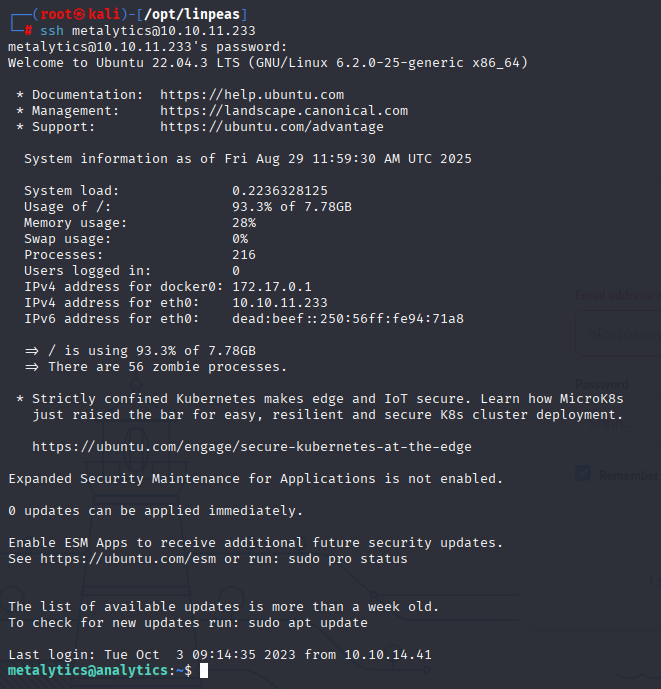Screen dimensions: 661x689
Task: Click the terminal cursor block at the prompt
Action: point(204,671)
